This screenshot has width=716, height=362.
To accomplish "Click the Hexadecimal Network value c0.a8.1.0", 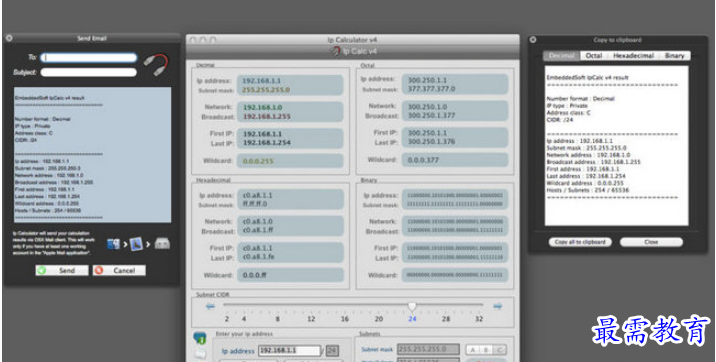I will (258, 221).
